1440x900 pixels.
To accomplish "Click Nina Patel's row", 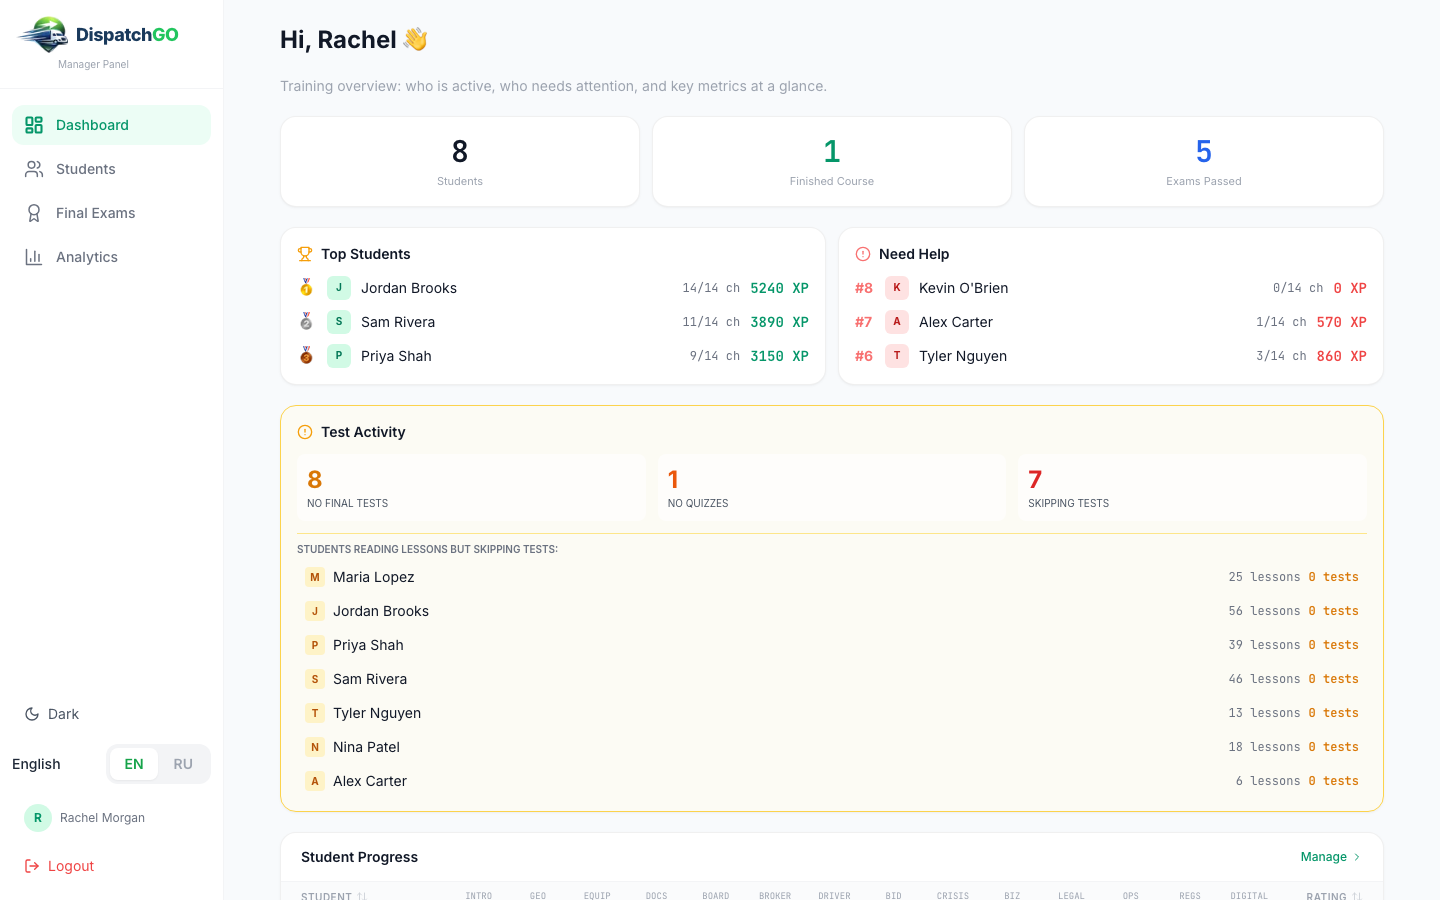I will click(832, 747).
